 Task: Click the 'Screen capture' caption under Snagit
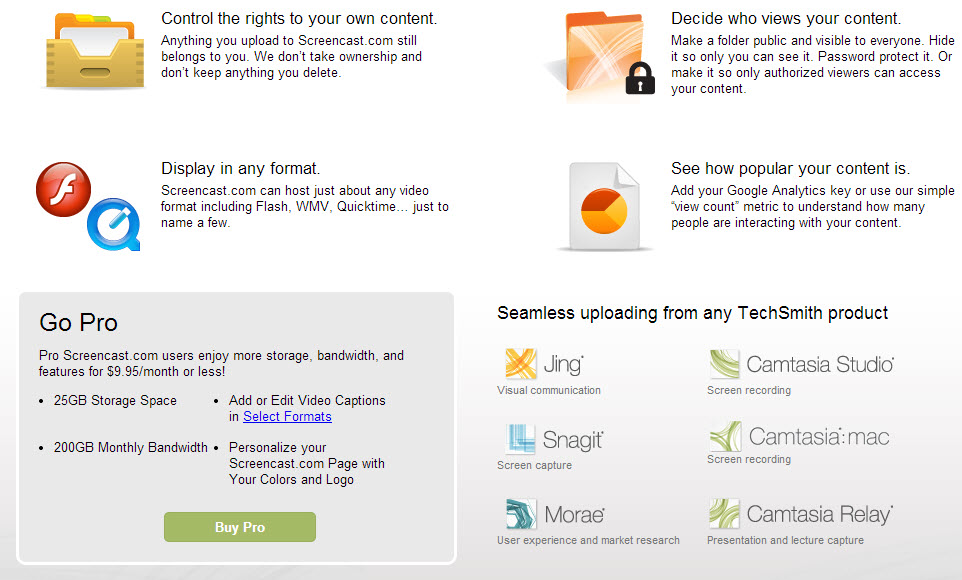tap(534, 465)
